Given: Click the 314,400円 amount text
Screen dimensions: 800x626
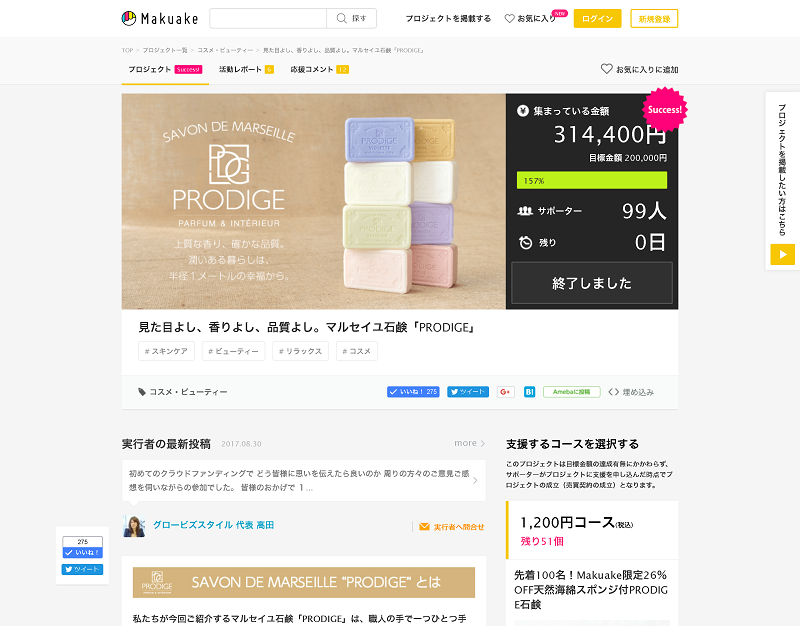Looking at the screenshot, I should [610, 135].
